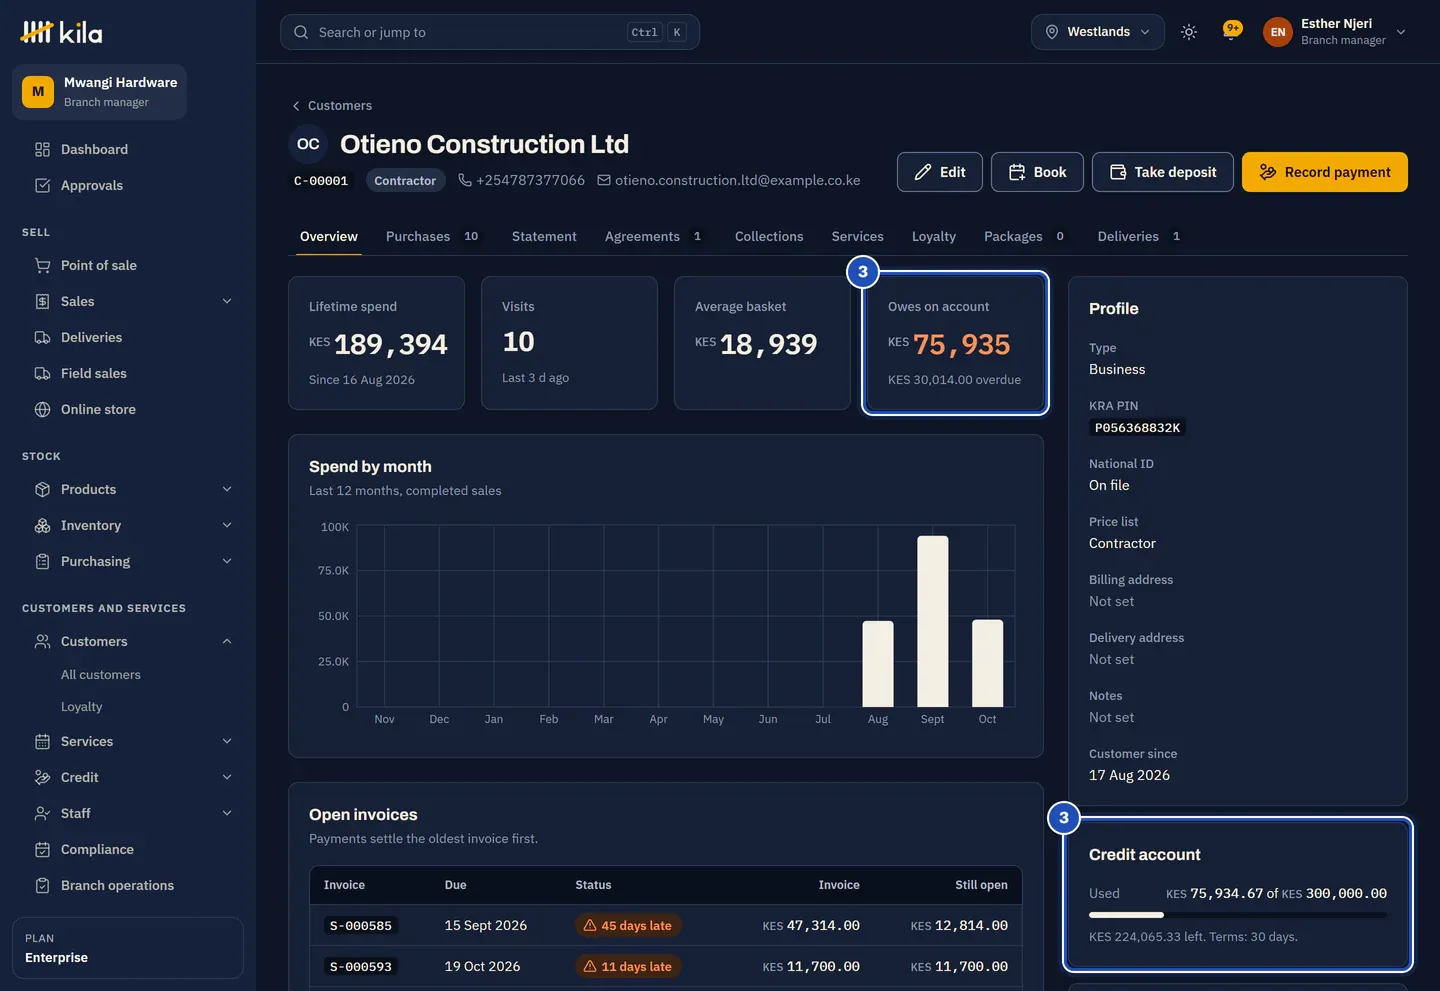Click the Take deposit button

click(x=1163, y=172)
